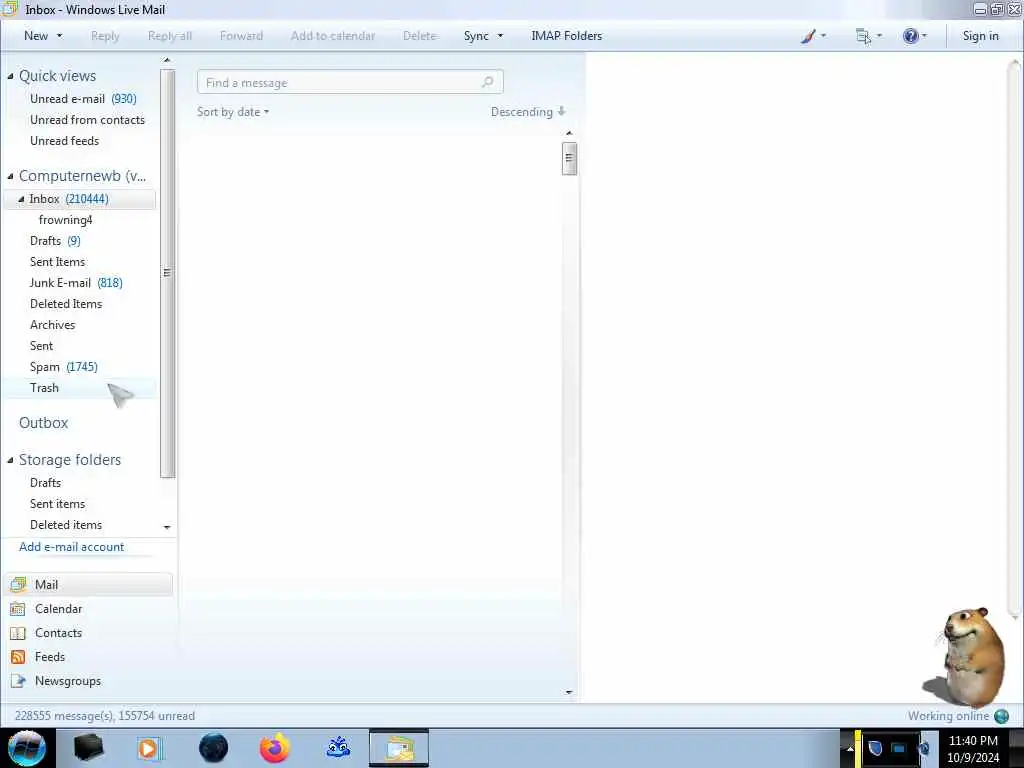
Task: Click the folder pane scrollbar thumb
Action: pyautogui.click(x=167, y=273)
